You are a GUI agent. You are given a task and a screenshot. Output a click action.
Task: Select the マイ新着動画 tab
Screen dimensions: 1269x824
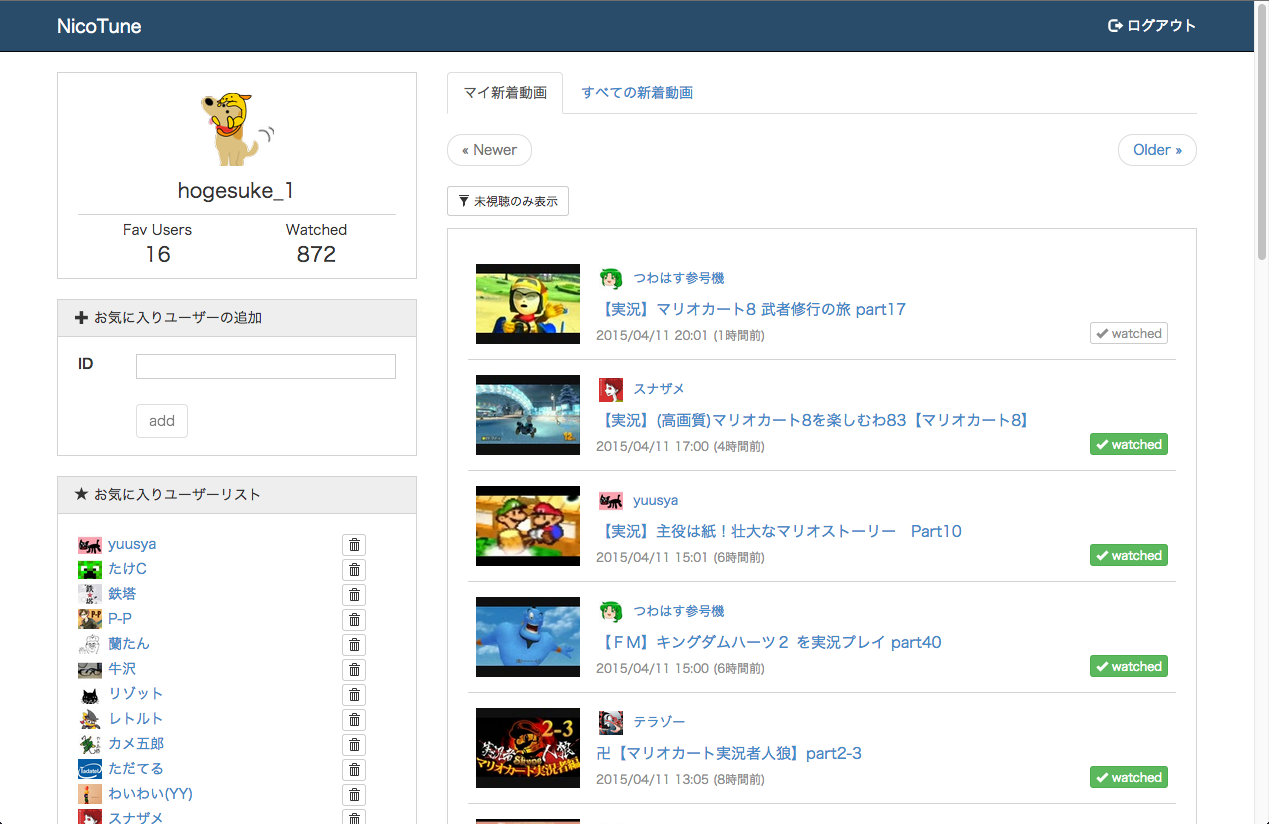click(505, 93)
